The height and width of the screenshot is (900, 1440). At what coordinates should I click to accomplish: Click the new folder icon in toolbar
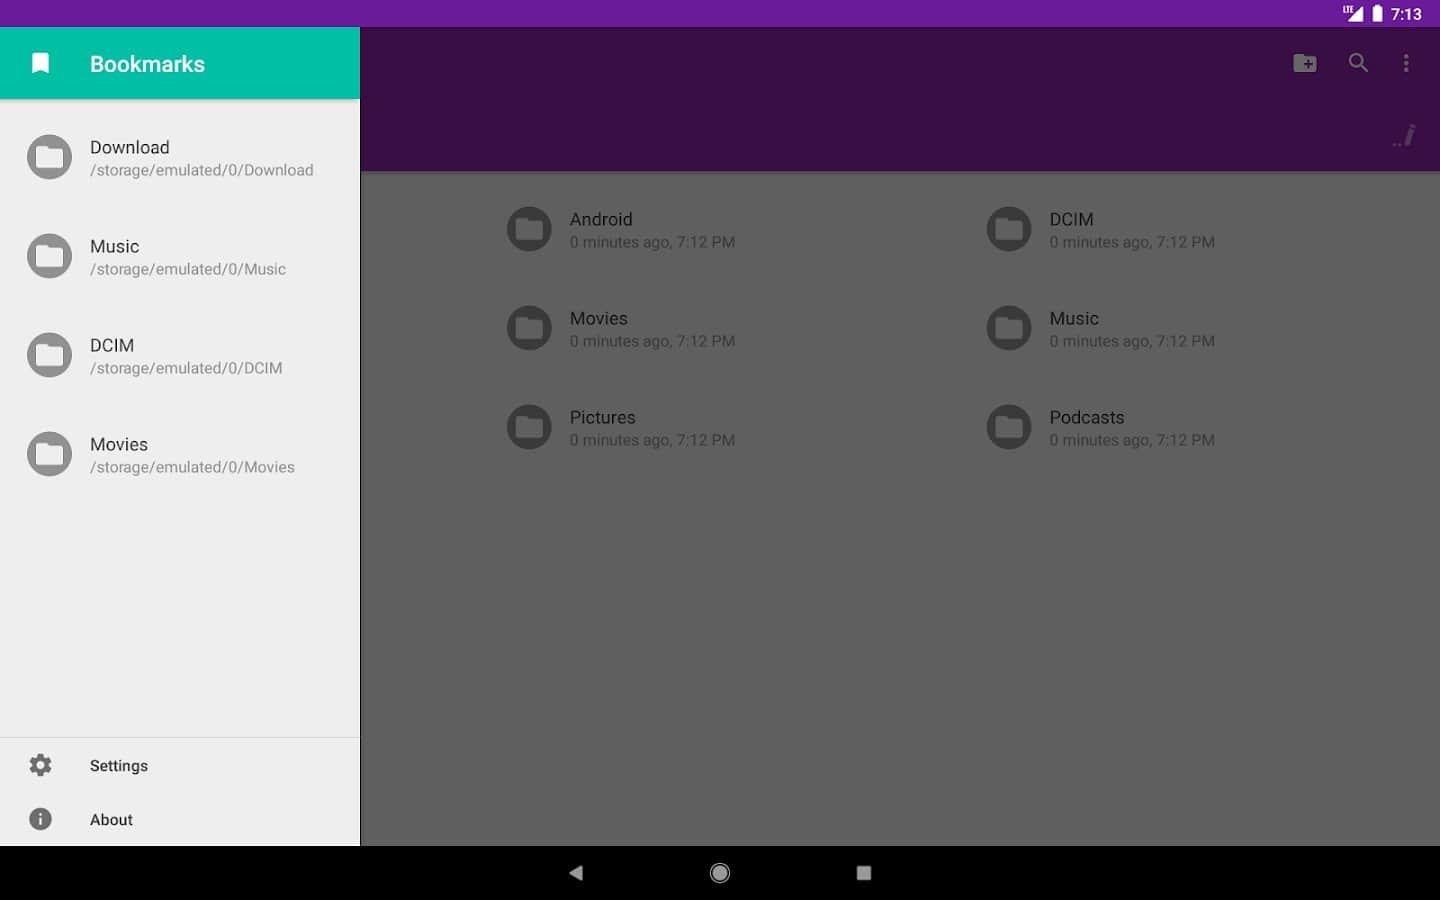tap(1304, 63)
